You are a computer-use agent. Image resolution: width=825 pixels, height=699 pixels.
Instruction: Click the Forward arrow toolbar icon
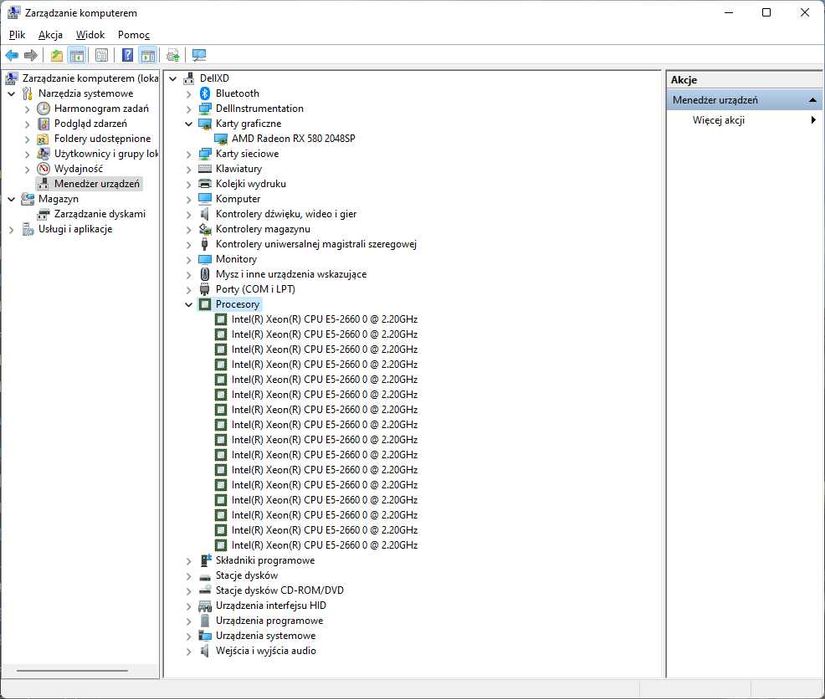[31, 55]
